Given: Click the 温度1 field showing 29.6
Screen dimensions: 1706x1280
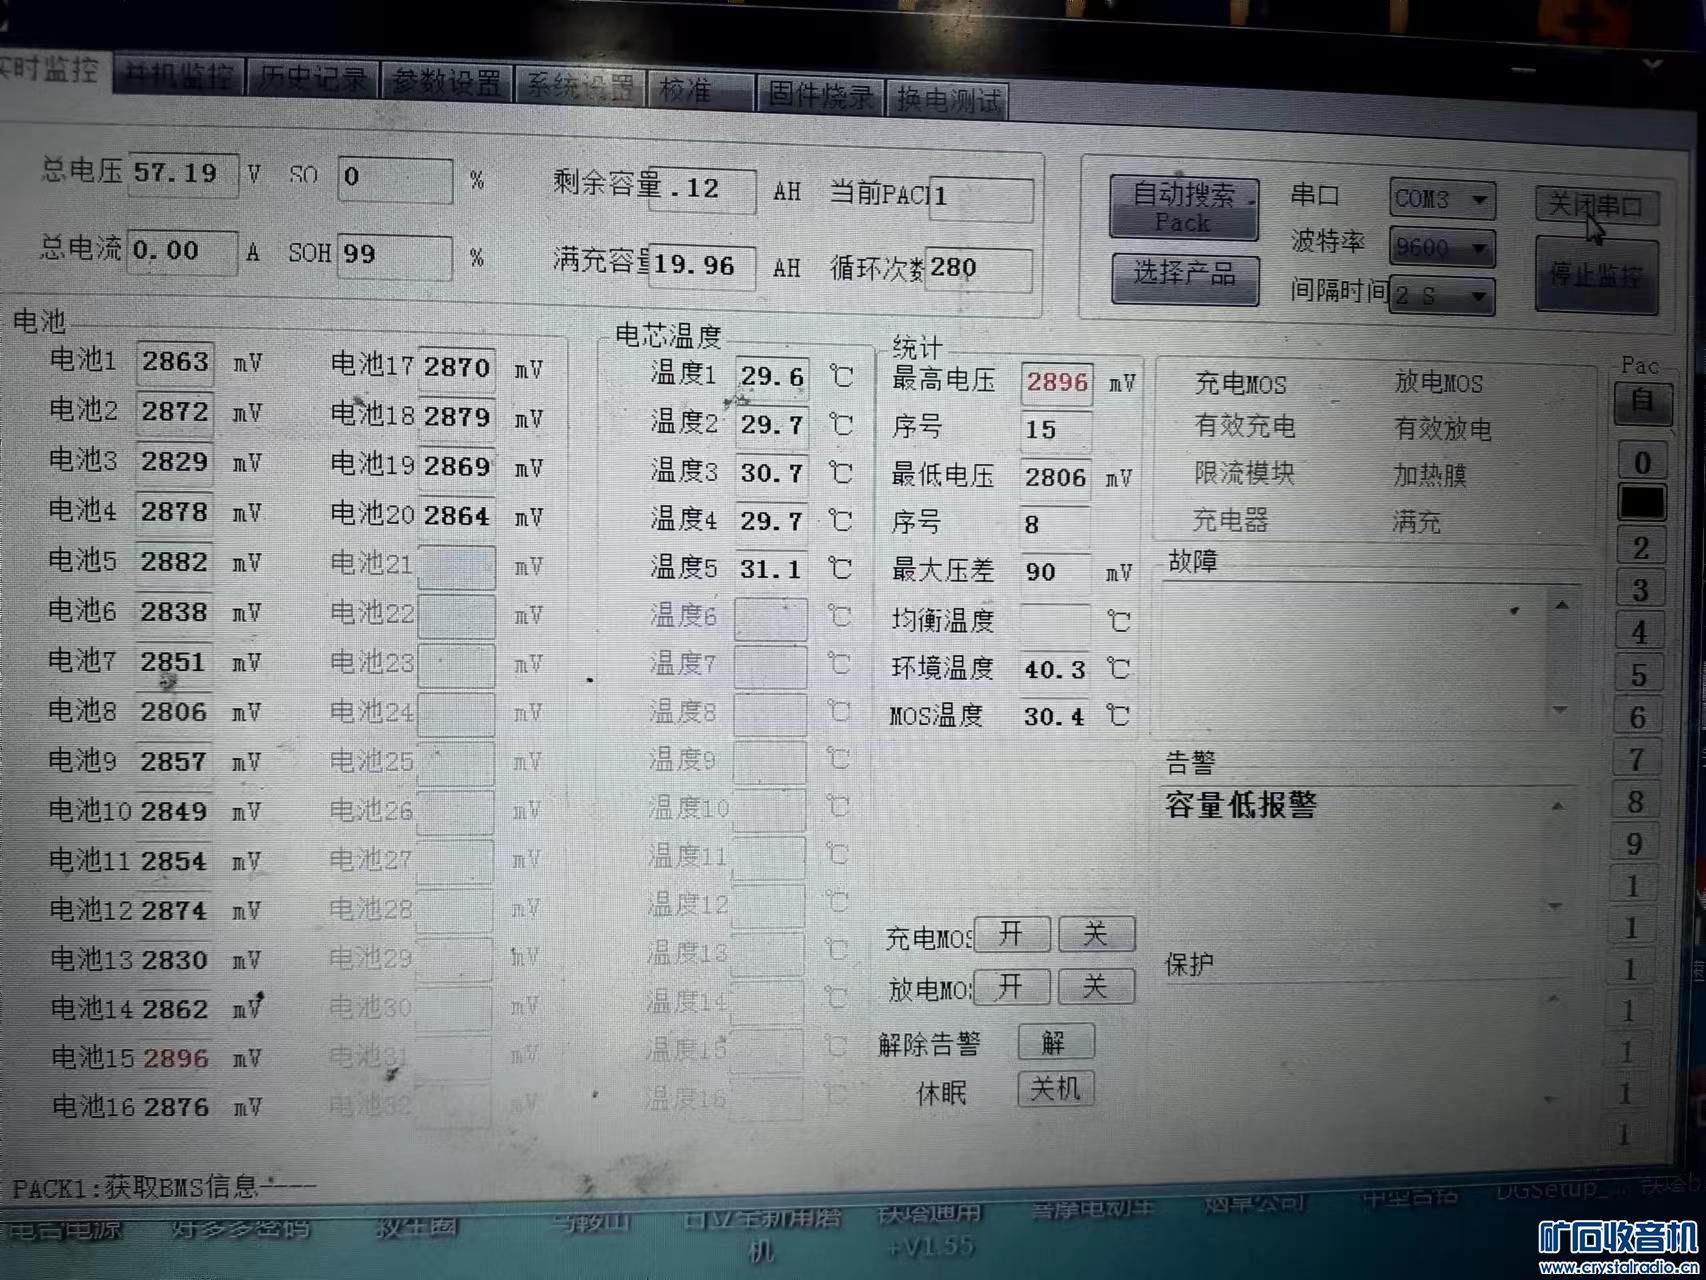Looking at the screenshot, I should click(x=772, y=377).
